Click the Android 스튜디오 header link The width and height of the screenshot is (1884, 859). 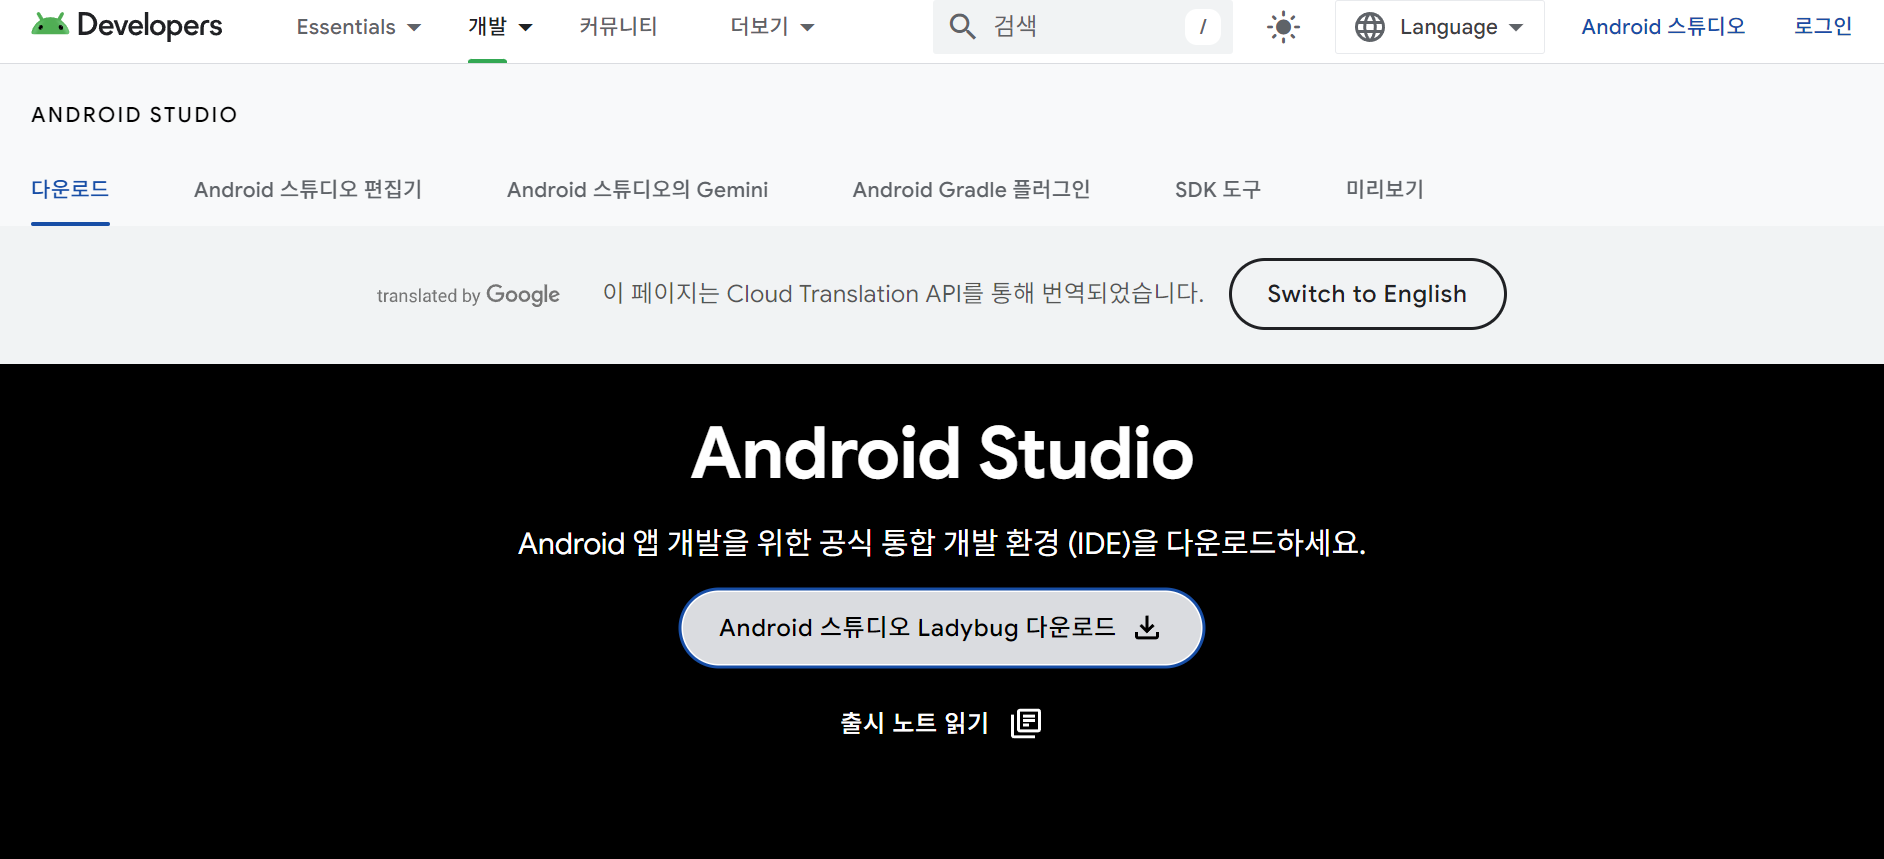[1663, 27]
